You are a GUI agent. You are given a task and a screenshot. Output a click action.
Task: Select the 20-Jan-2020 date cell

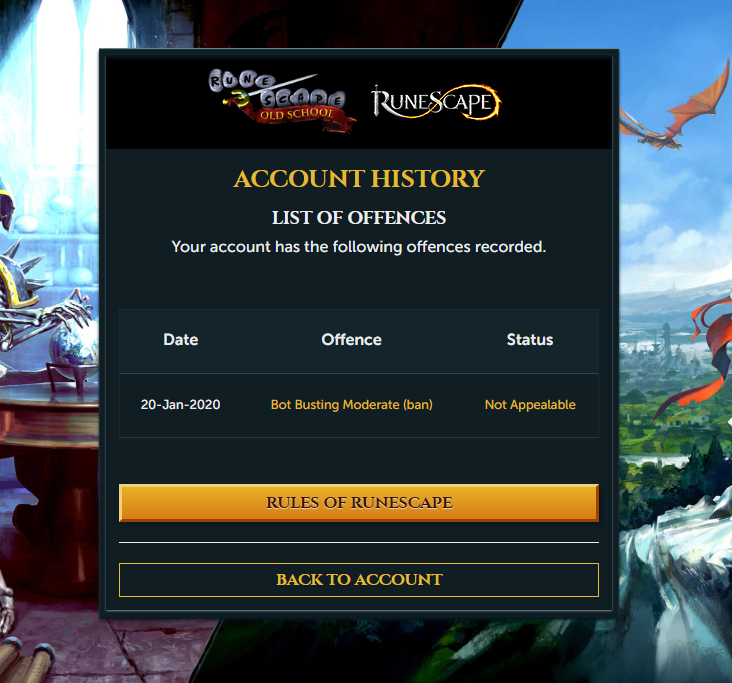click(x=181, y=405)
